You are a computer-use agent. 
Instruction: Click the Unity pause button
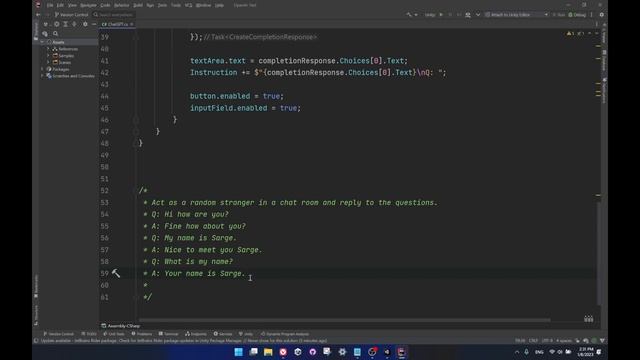click(x=450, y=15)
